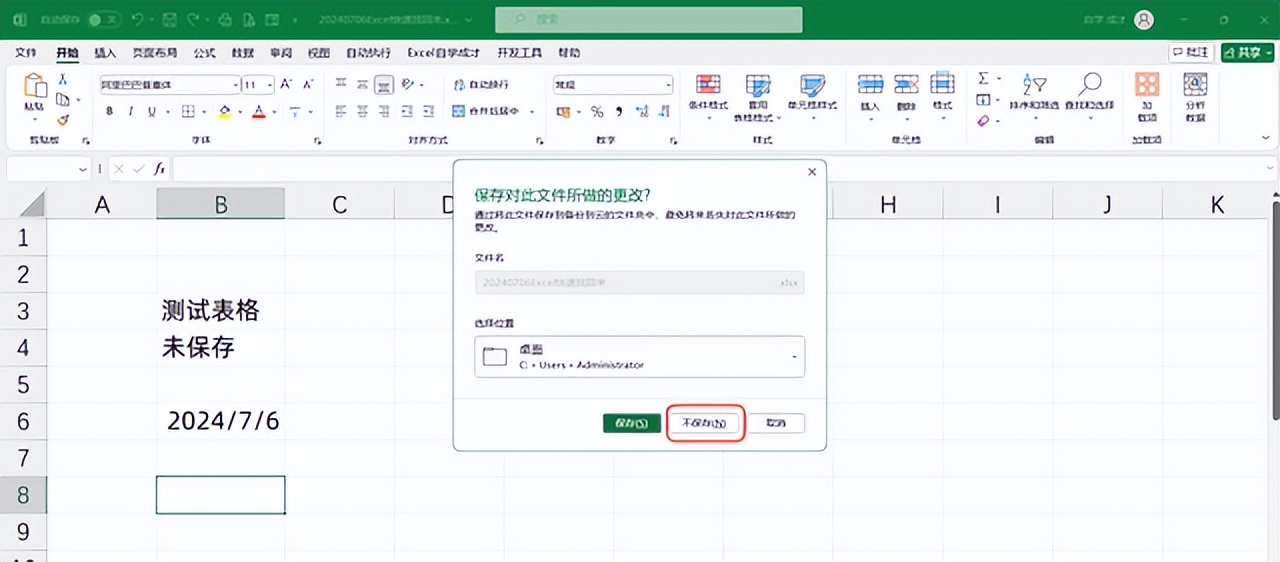Switch to the Page Layout tab
Viewport: 1280px width, 562px height.
(154, 53)
